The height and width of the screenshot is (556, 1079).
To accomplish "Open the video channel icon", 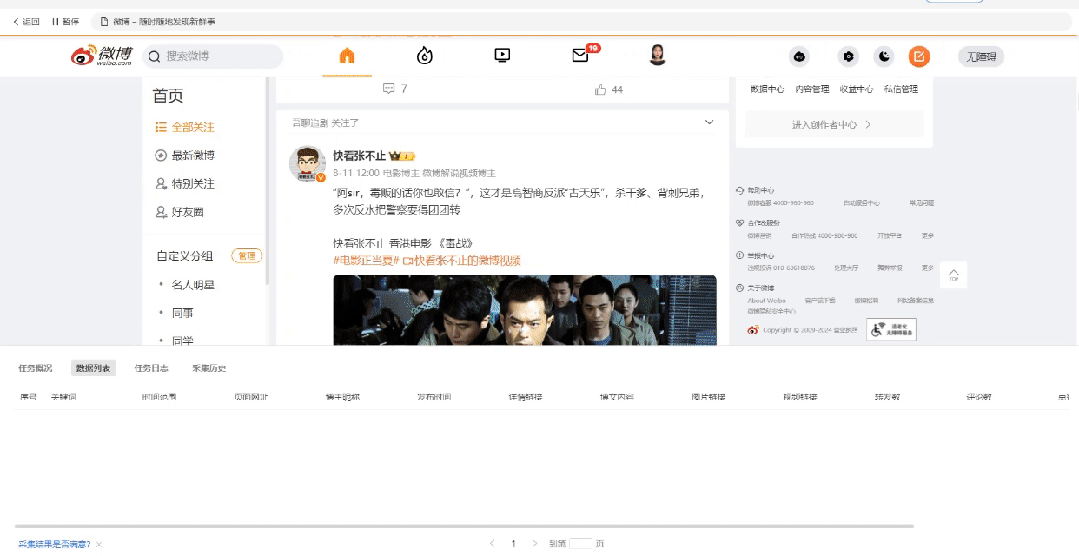I will (x=502, y=56).
